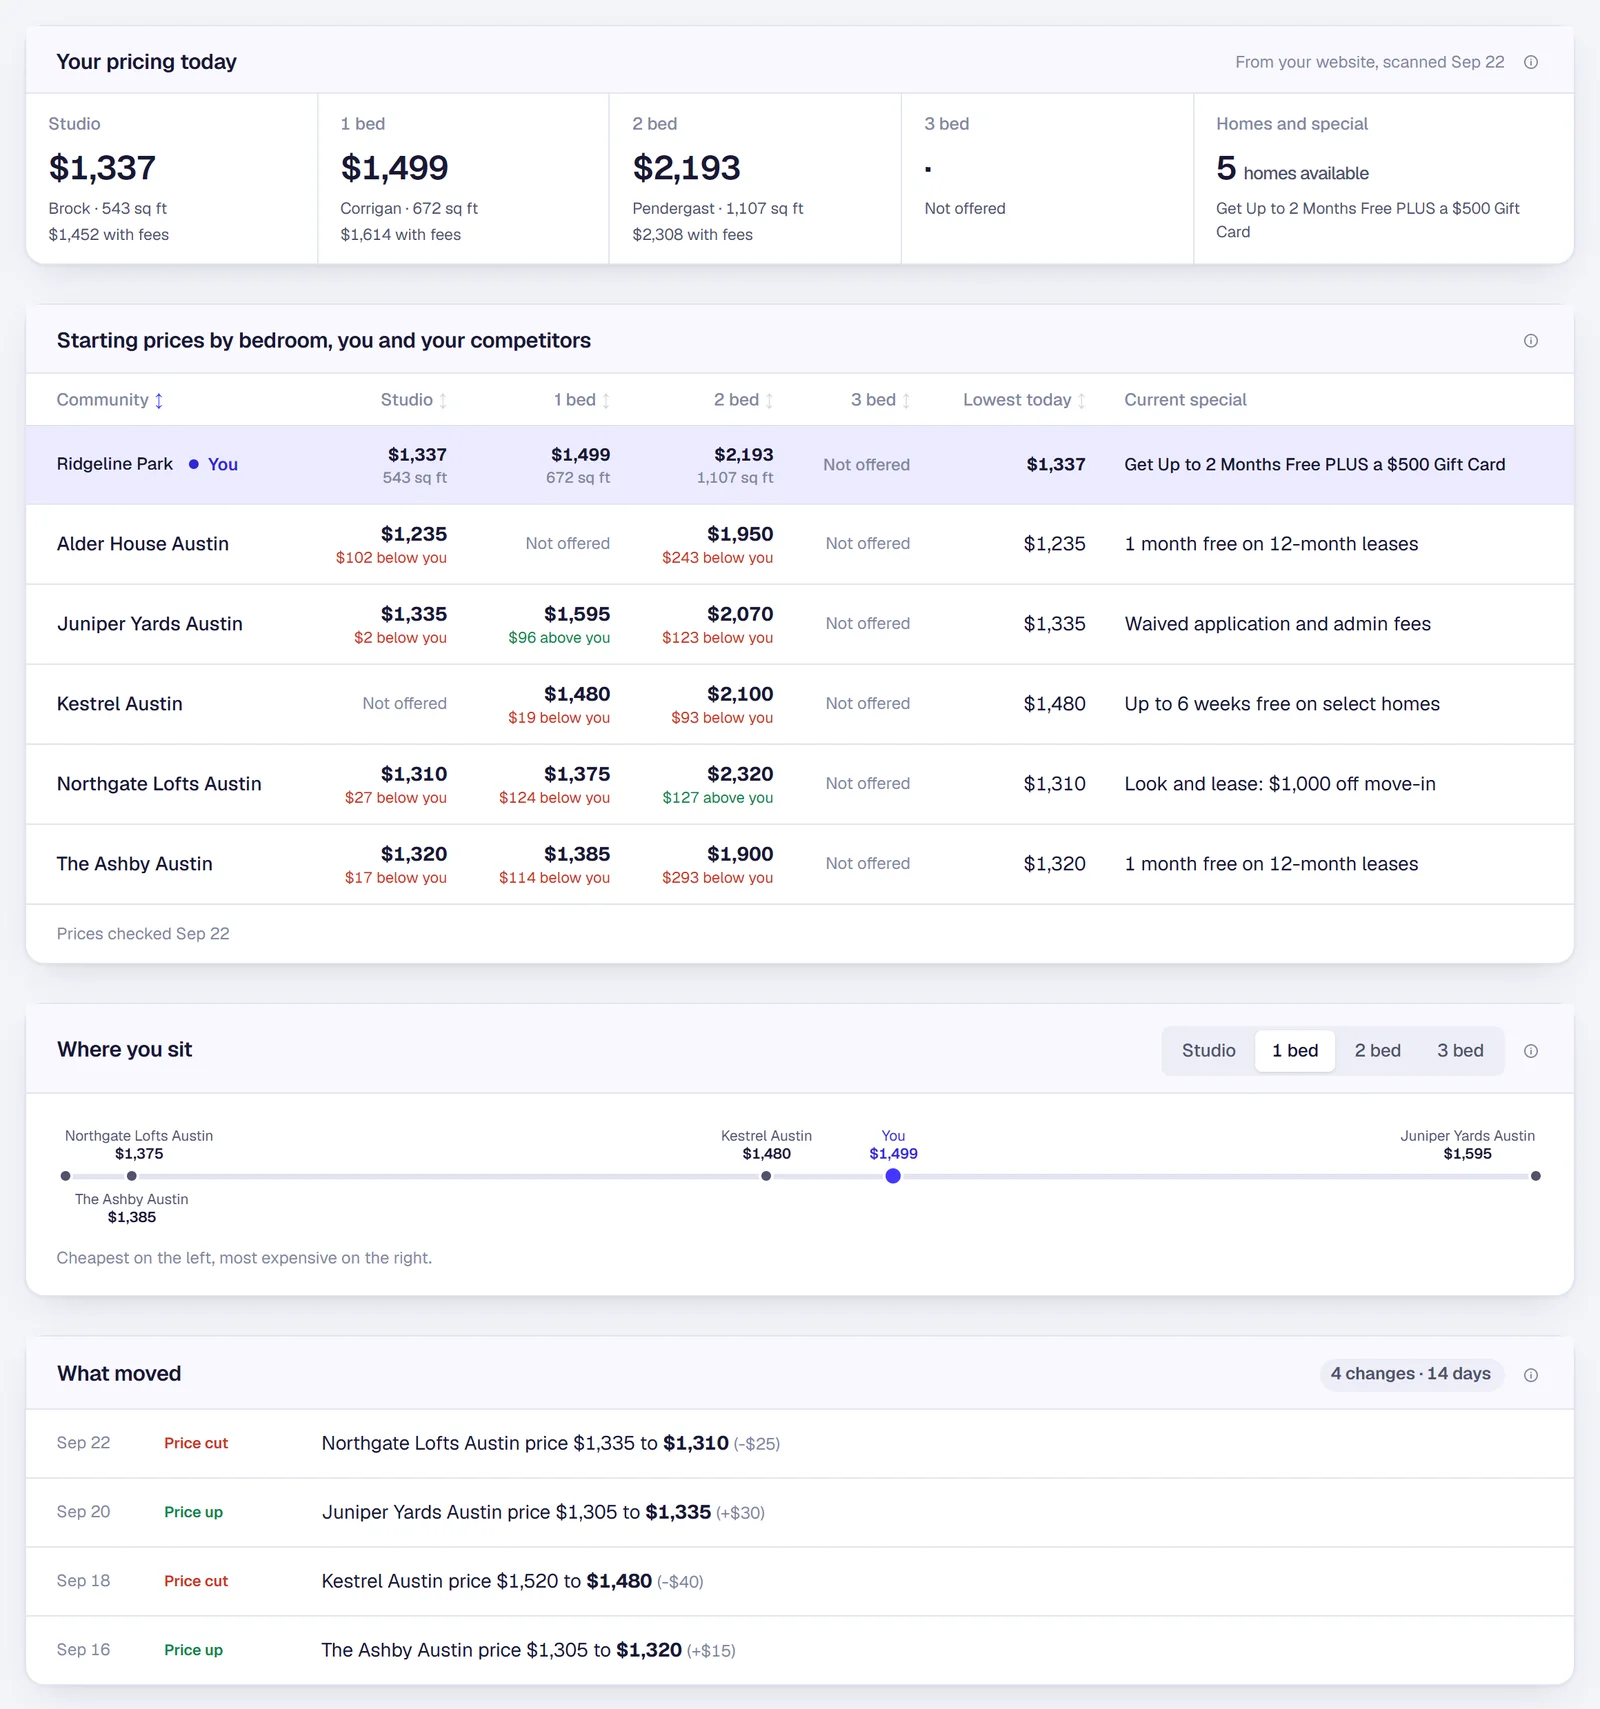The width and height of the screenshot is (1600, 1709).
Task: Open the Juniper Yards Austin row
Action: click(800, 624)
